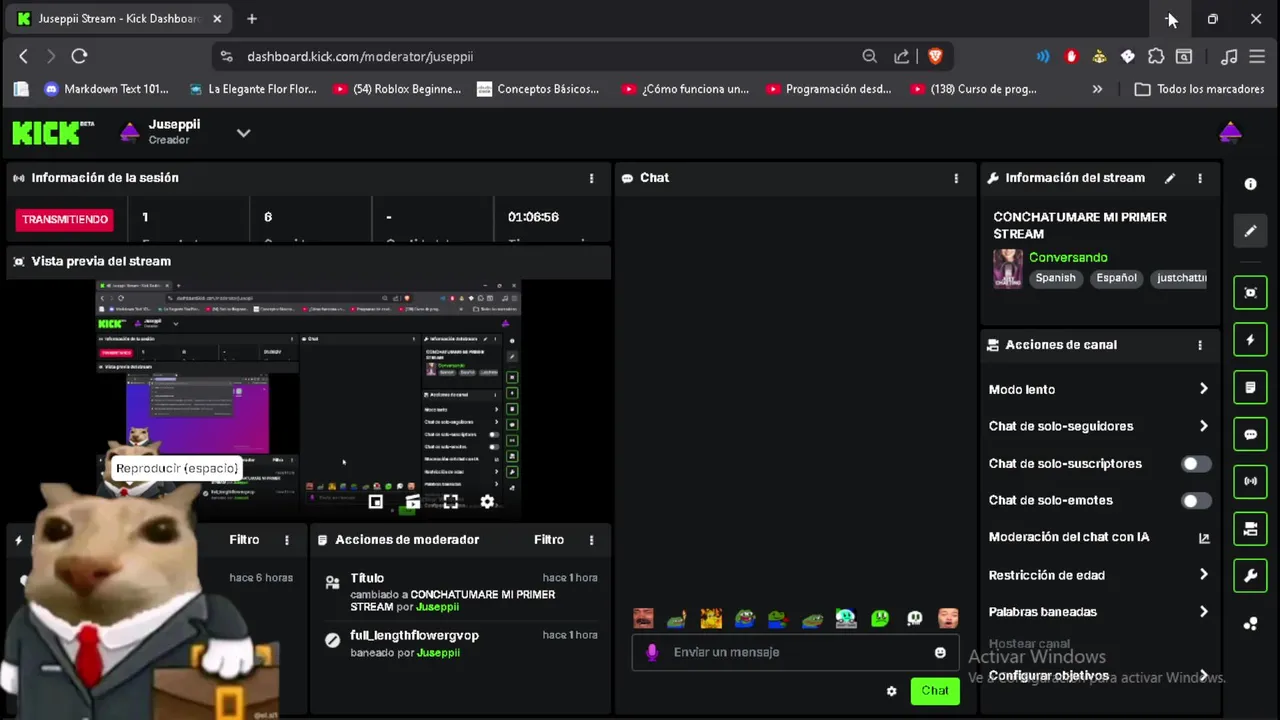The width and height of the screenshot is (1280, 720).
Task: Open Markdown Text 101 bookmark
Action: click(106, 89)
